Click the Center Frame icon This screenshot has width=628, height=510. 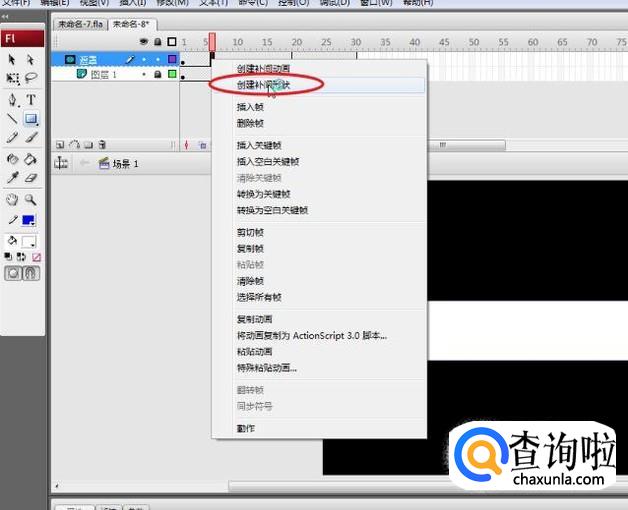(186, 145)
